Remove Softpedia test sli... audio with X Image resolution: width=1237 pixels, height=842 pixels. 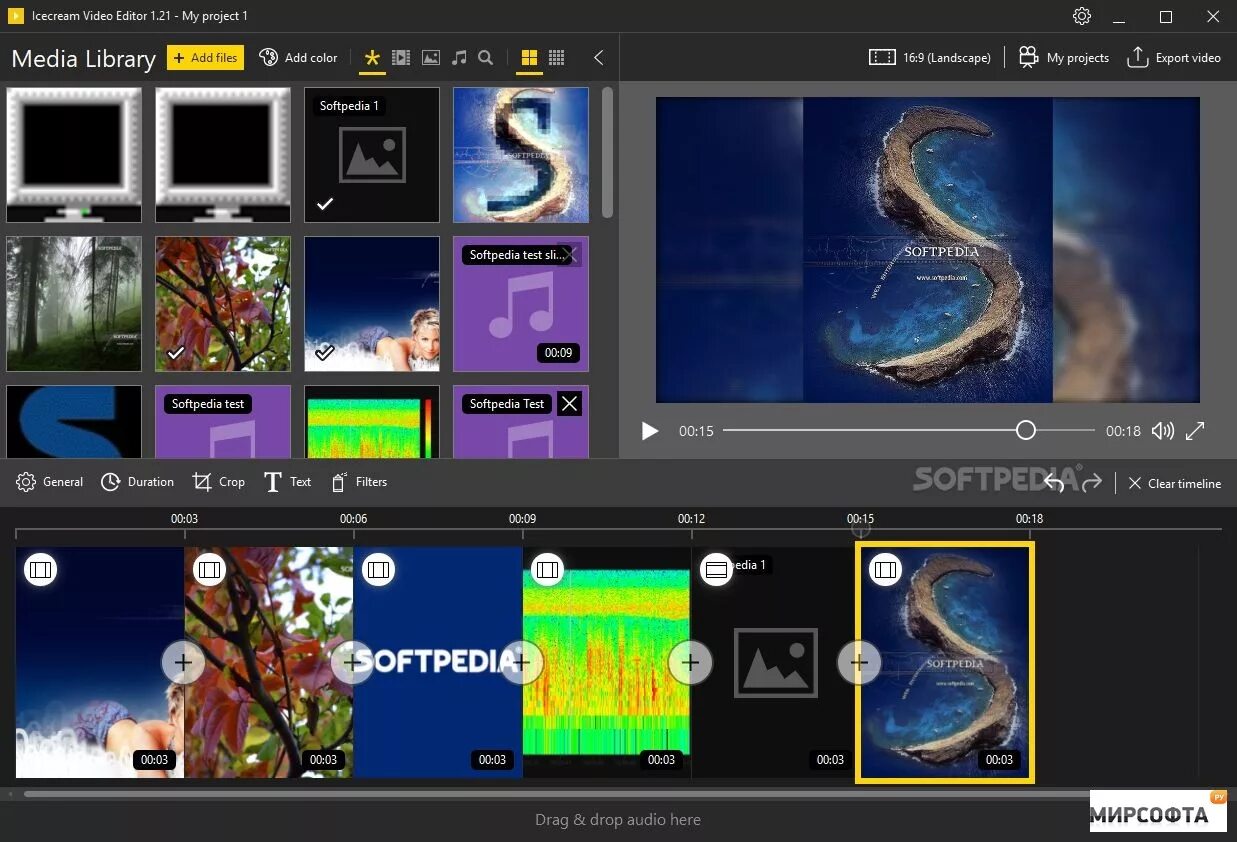pos(569,255)
